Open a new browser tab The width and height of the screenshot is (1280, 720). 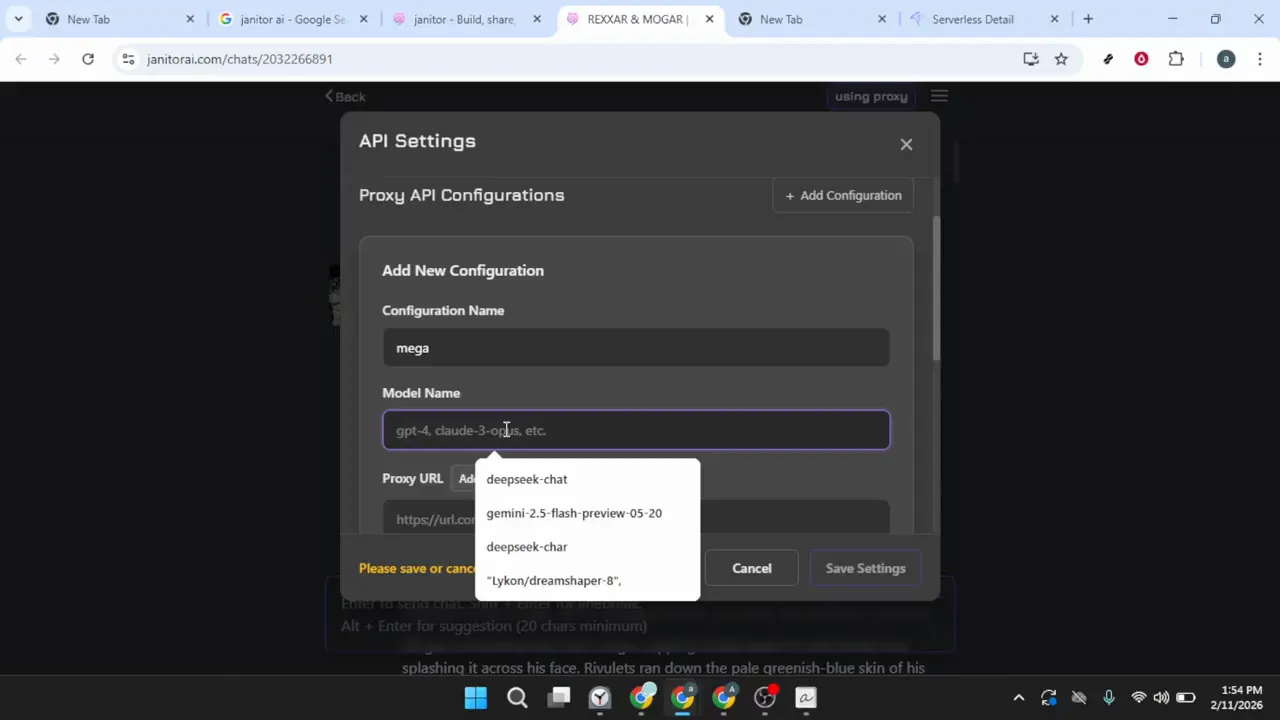1088,19
